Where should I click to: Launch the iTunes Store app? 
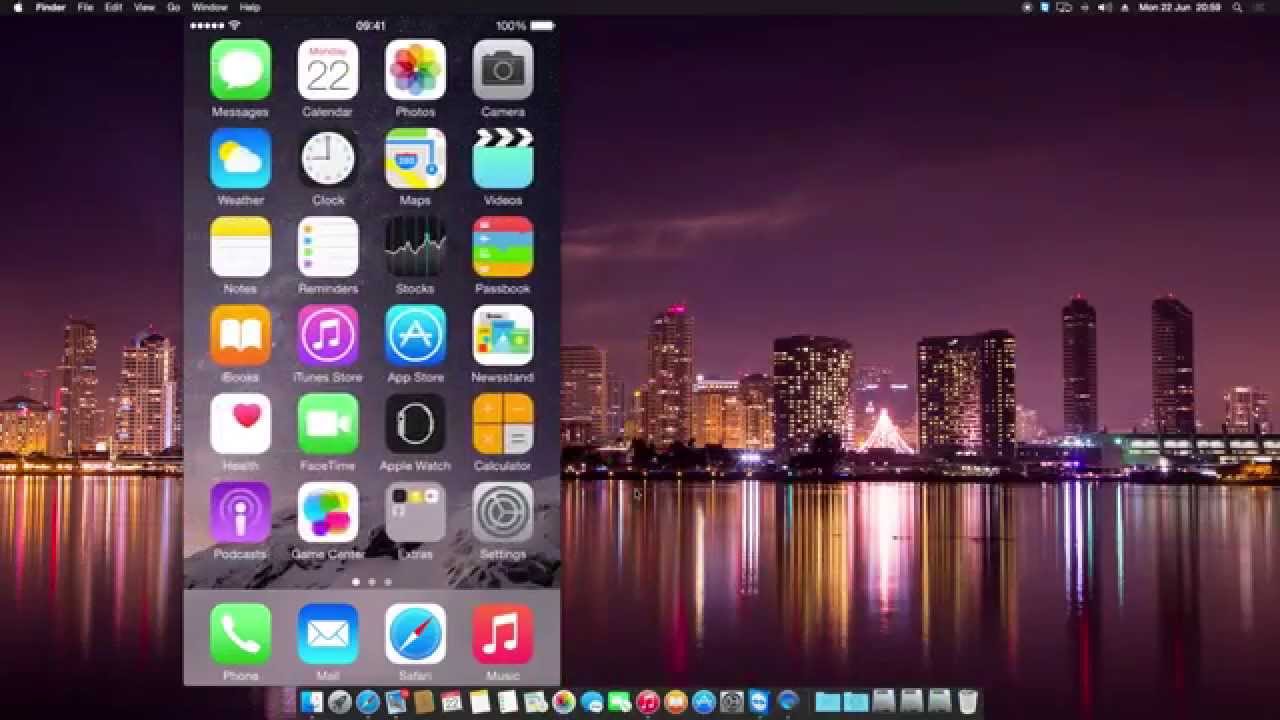point(328,335)
